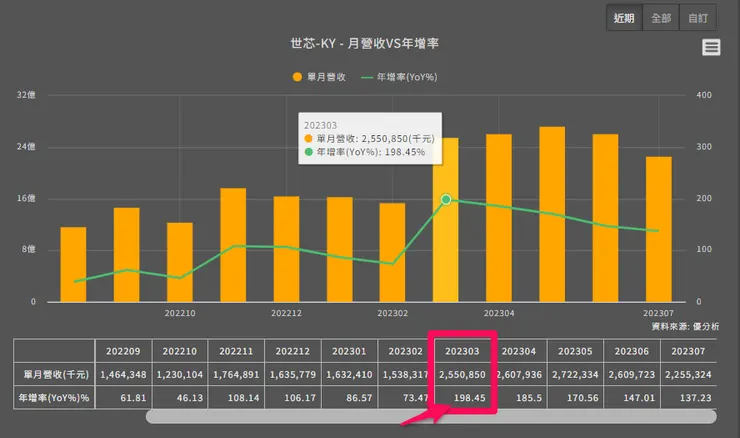This screenshot has width=740, height=438.
Task: Click the YoY cell 61.81
Action: (123, 397)
